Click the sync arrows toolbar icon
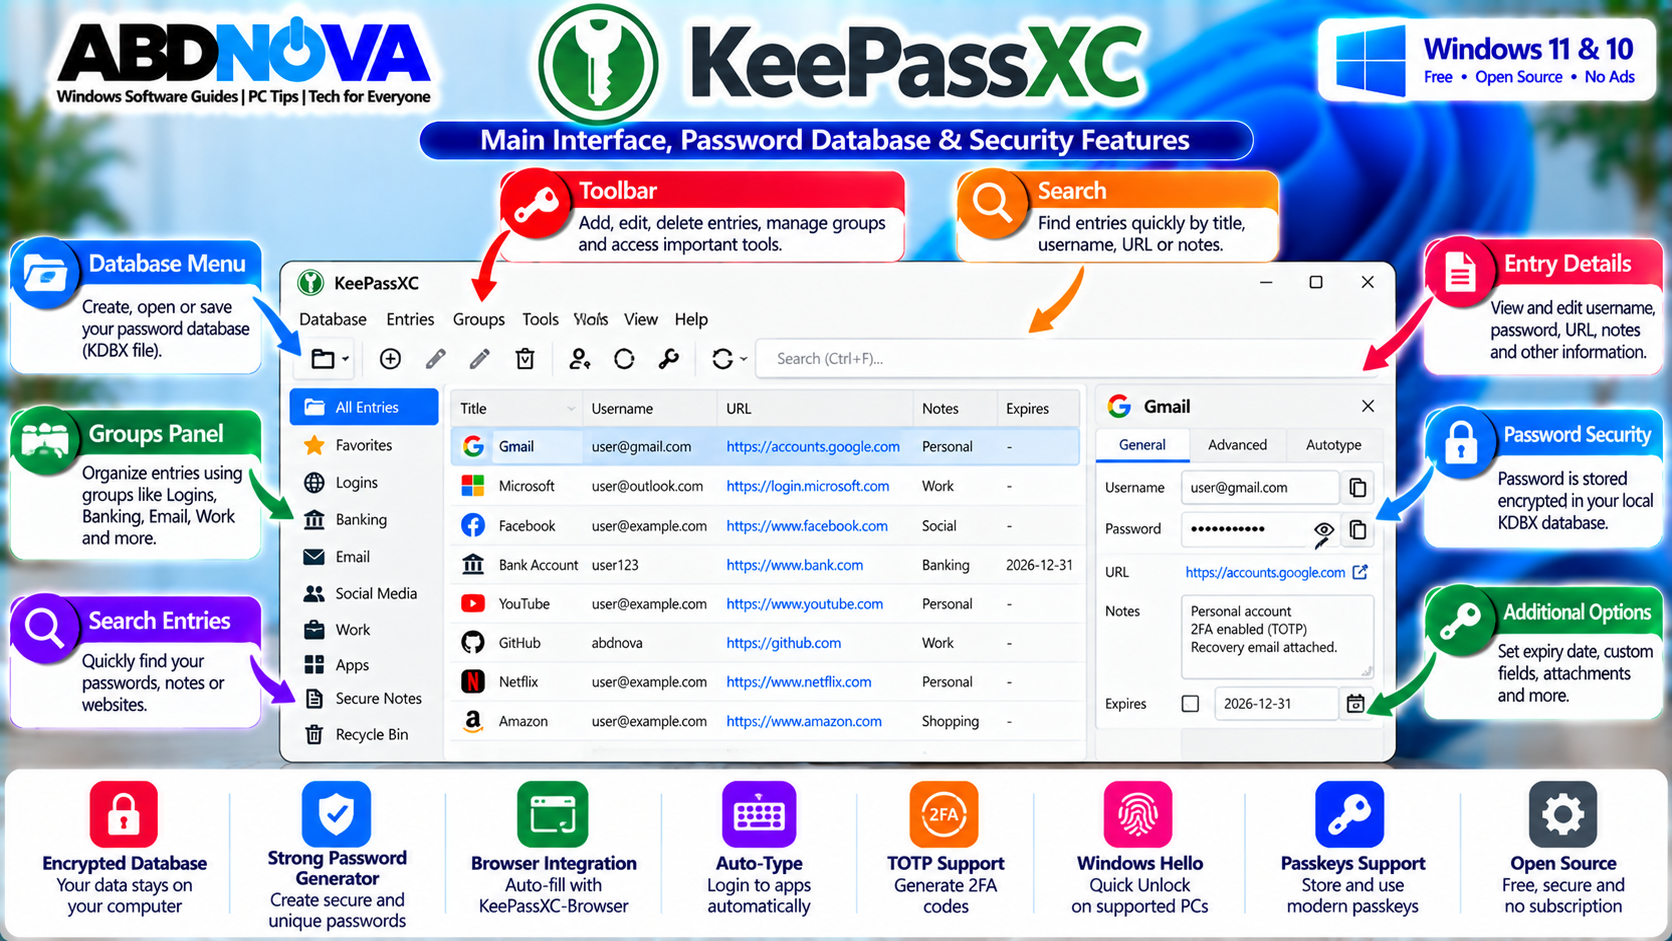This screenshot has width=1672, height=941. tap(722, 359)
